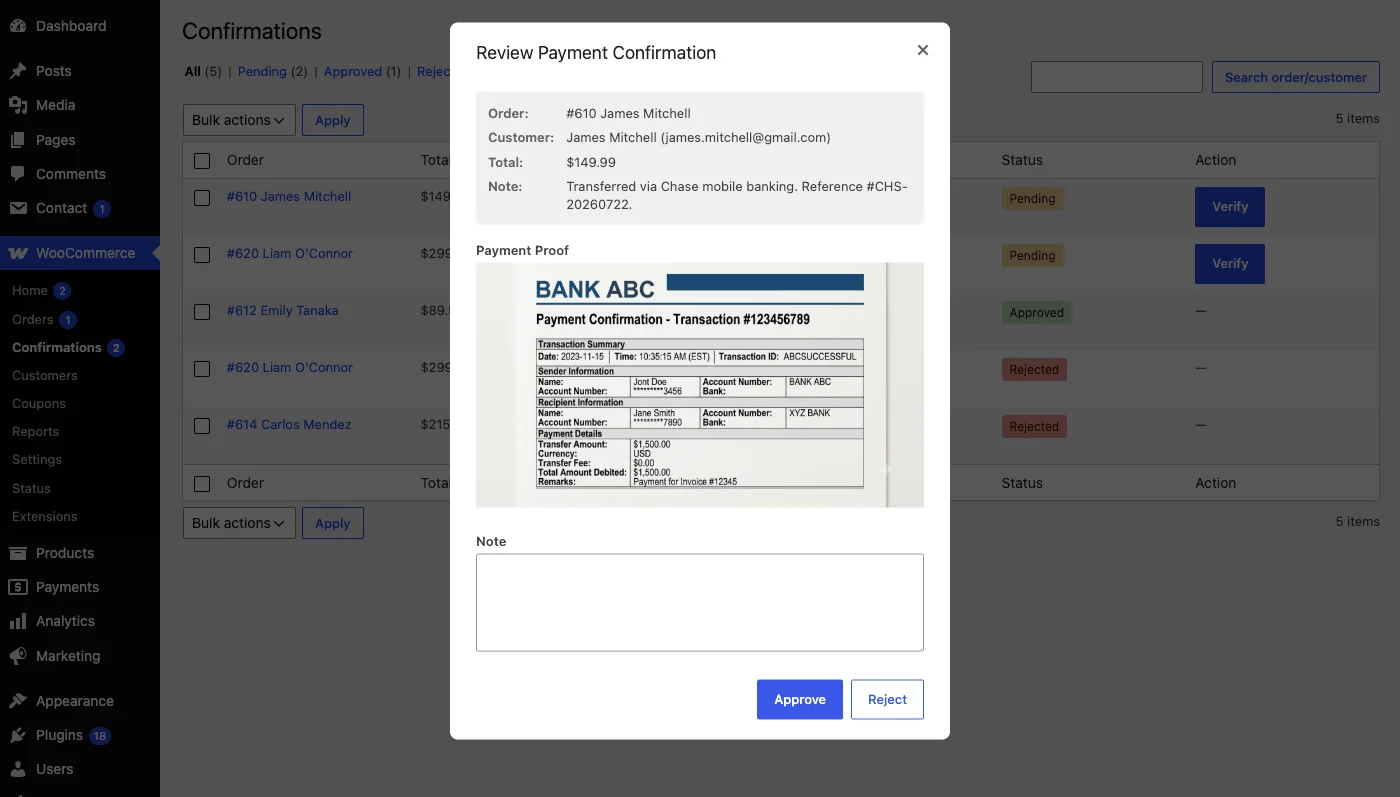Open the bottom Bulk actions dropdown
This screenshot has width=1400, height=797.
point(239,523)
